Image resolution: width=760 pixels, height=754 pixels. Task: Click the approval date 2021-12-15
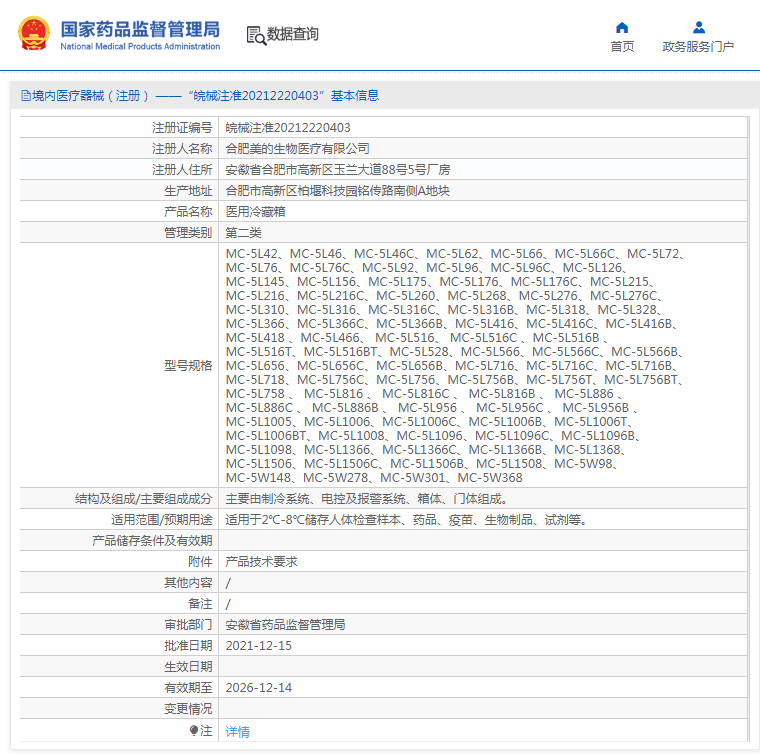coord(259,645)
